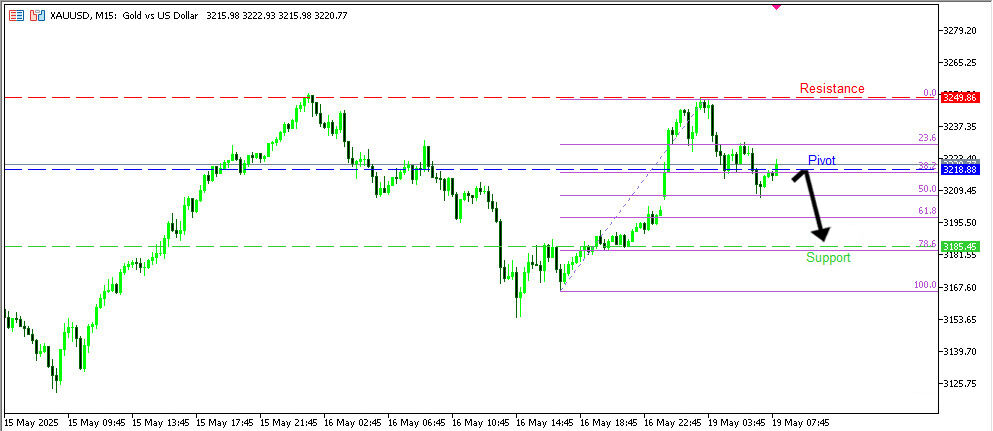Select the green Support text label
Screen dimensions: 993x431
[828, 258]
